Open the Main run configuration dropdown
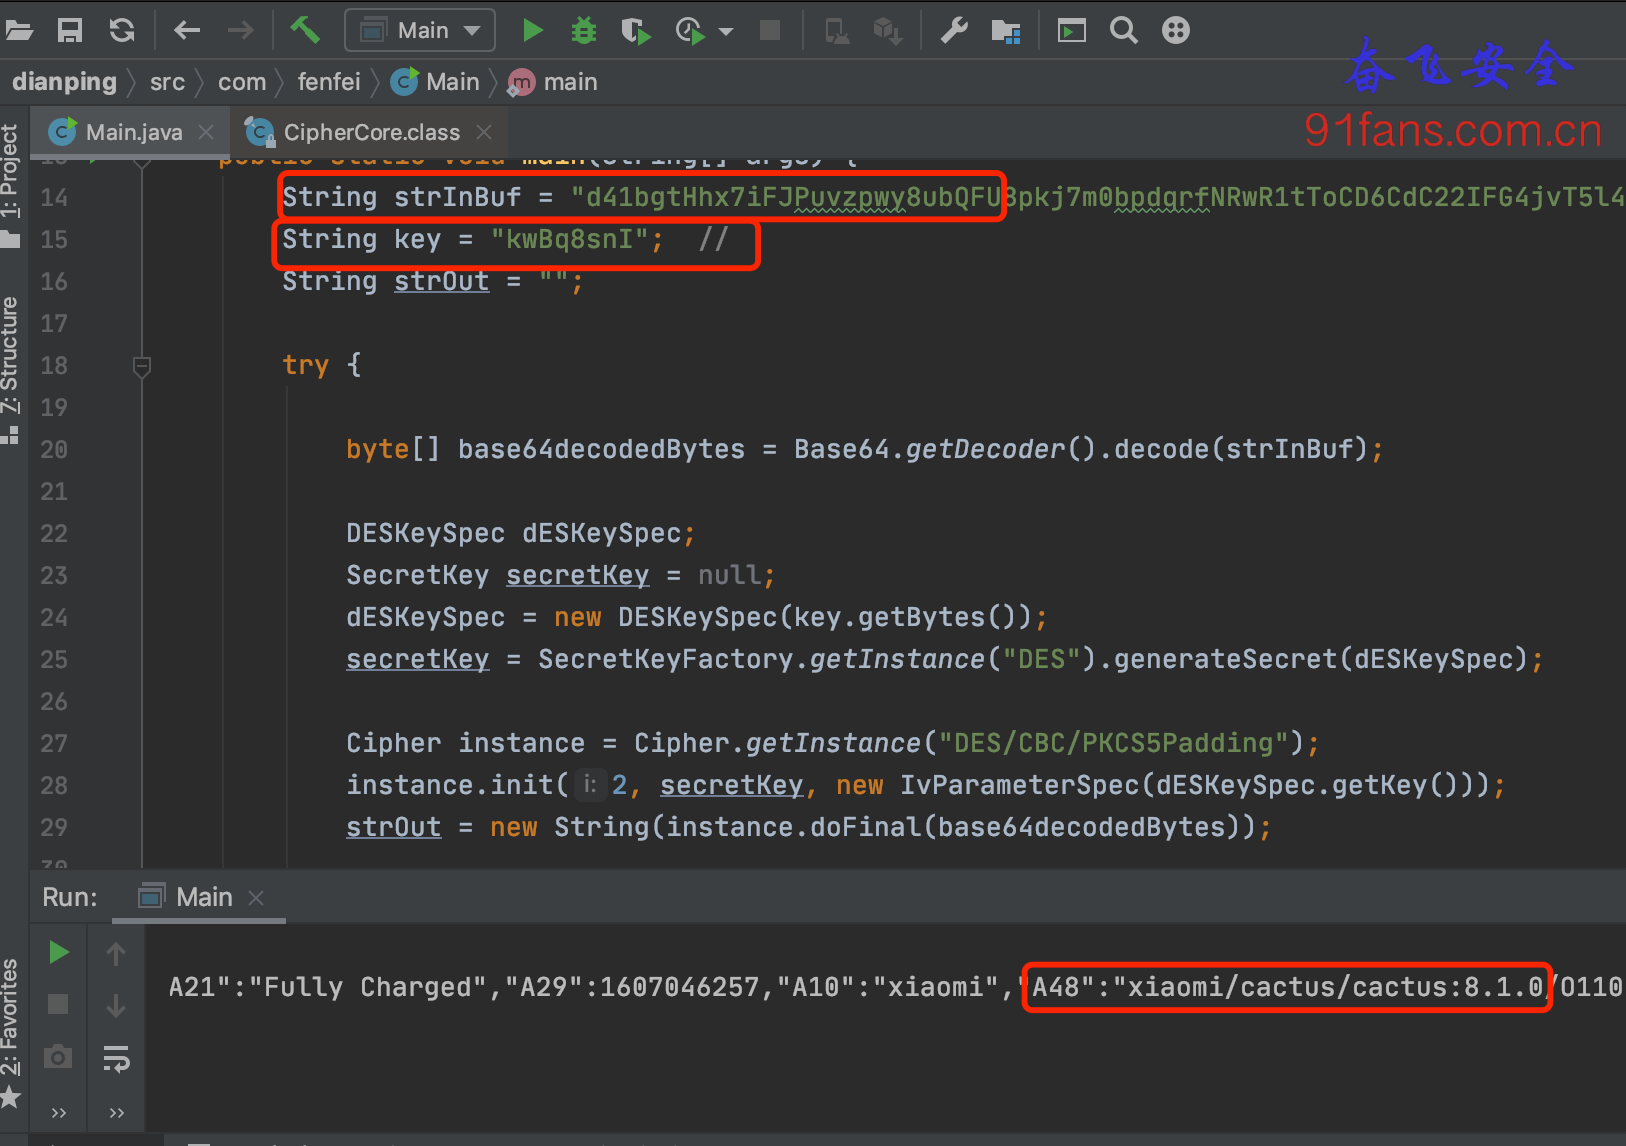 [420, 30]
